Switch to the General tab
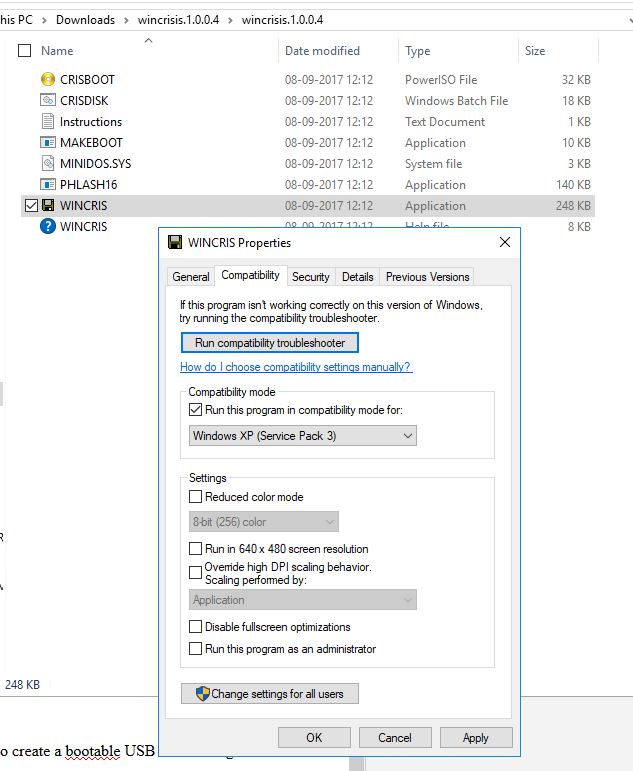 coord(191,277)
